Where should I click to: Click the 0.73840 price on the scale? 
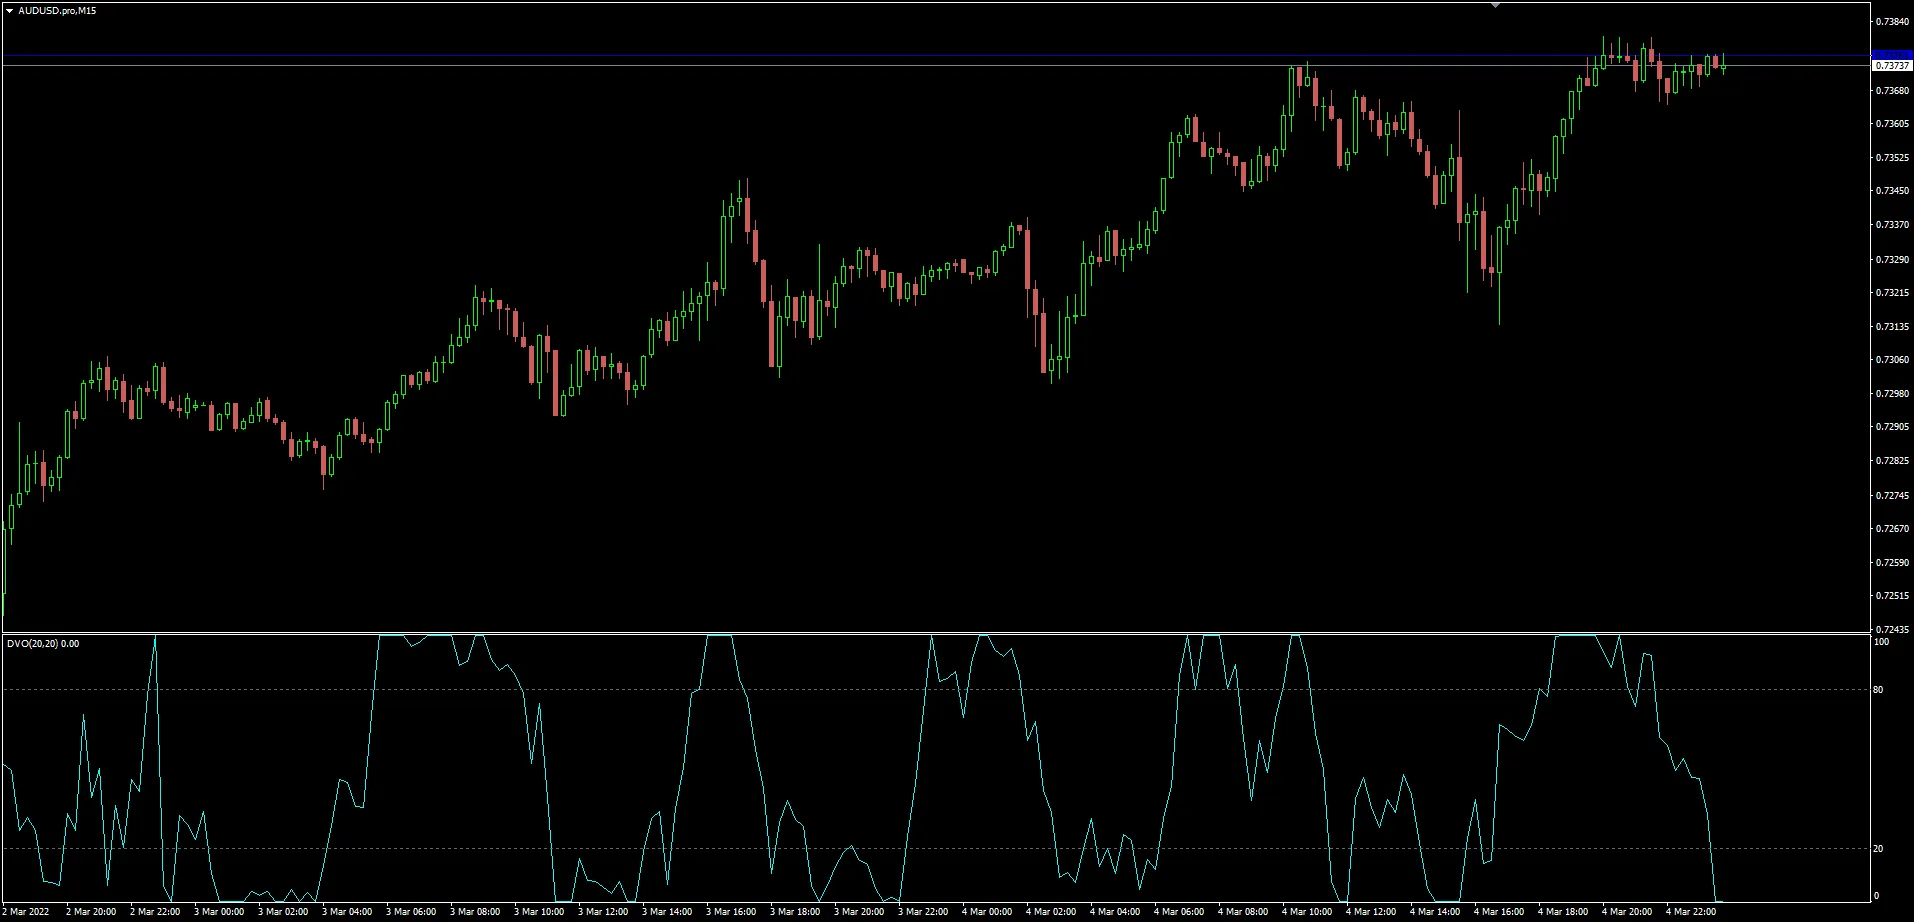pyautogui.click(x=1892, y=22)
